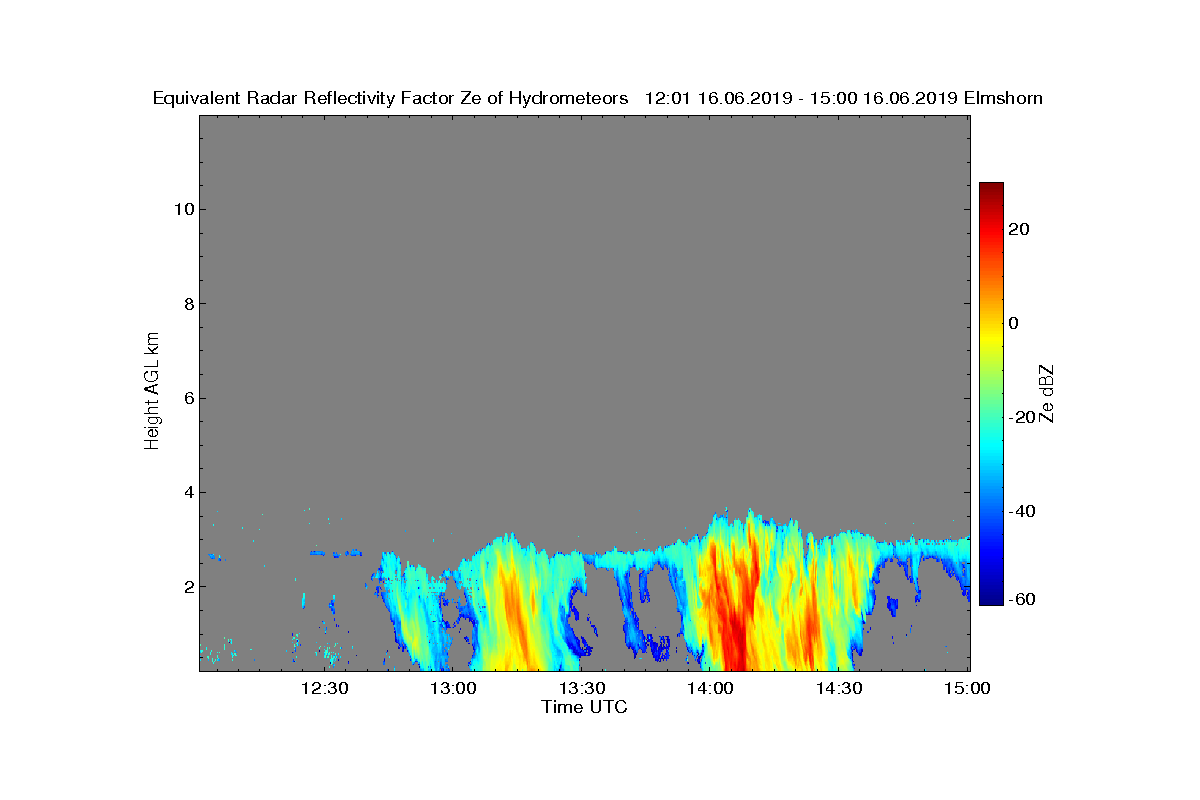Click the 13:00 time tick label

(x=452, y=688)
